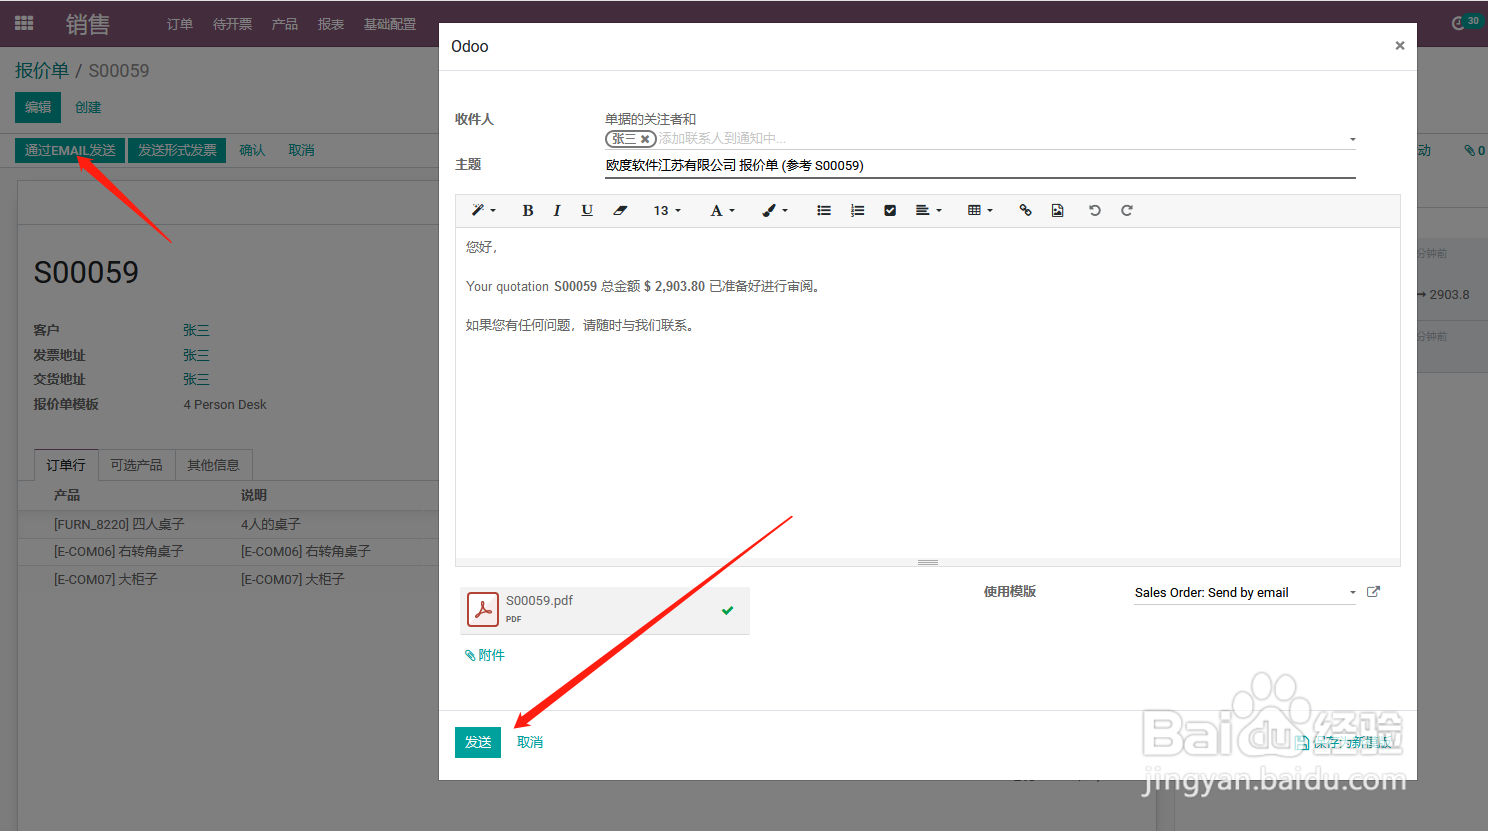
Task: Open the background color brush dropdown
Action: [x=775, y=210]
